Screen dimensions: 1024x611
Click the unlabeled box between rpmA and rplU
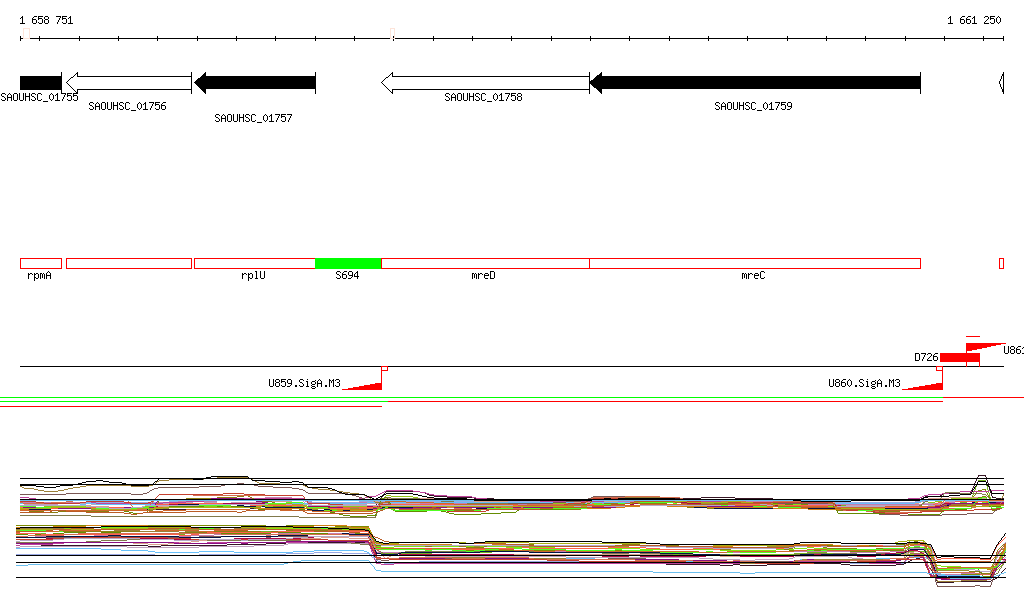[x=128, y=263]
